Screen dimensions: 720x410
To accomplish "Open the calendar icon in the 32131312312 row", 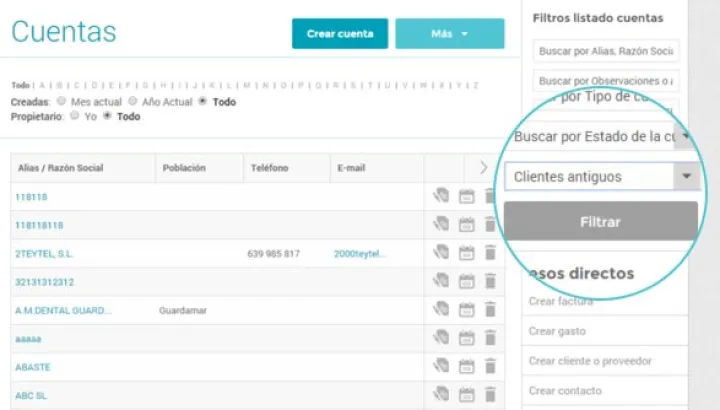I will pyautogui.click(x=467, y=281).
